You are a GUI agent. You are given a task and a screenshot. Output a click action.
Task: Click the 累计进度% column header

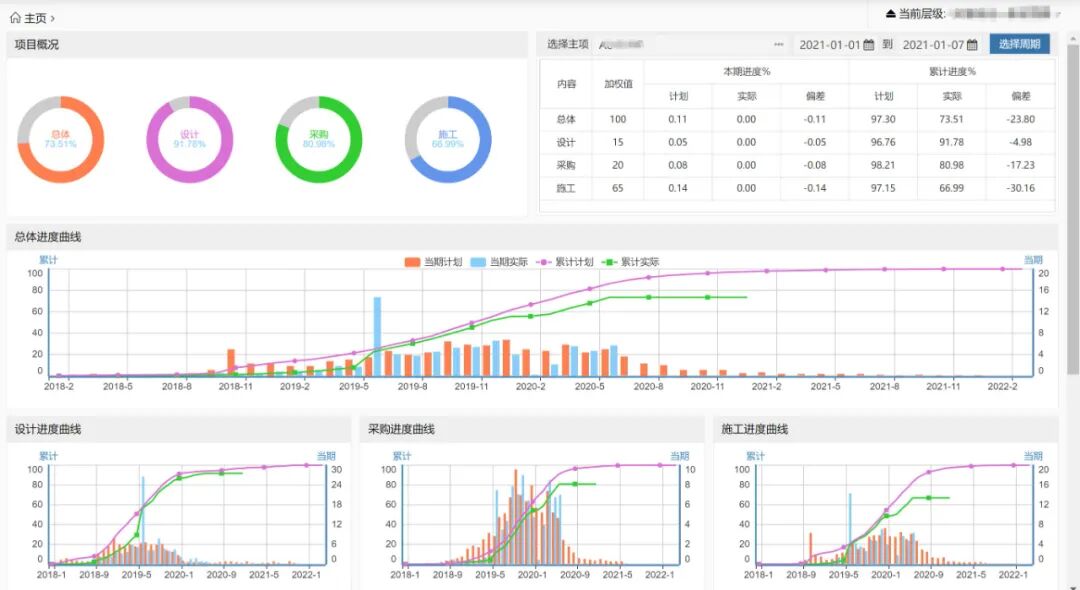click(953, 72)
